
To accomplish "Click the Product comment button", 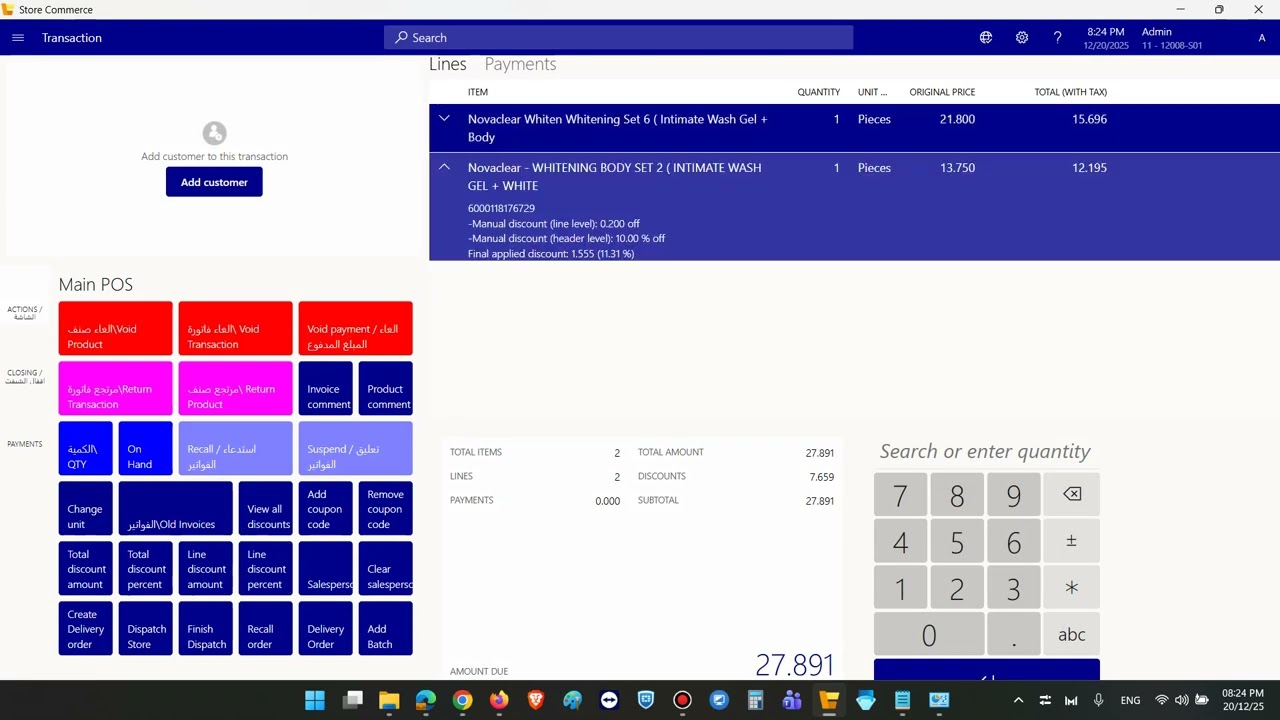I will click(x=385, y=389).
